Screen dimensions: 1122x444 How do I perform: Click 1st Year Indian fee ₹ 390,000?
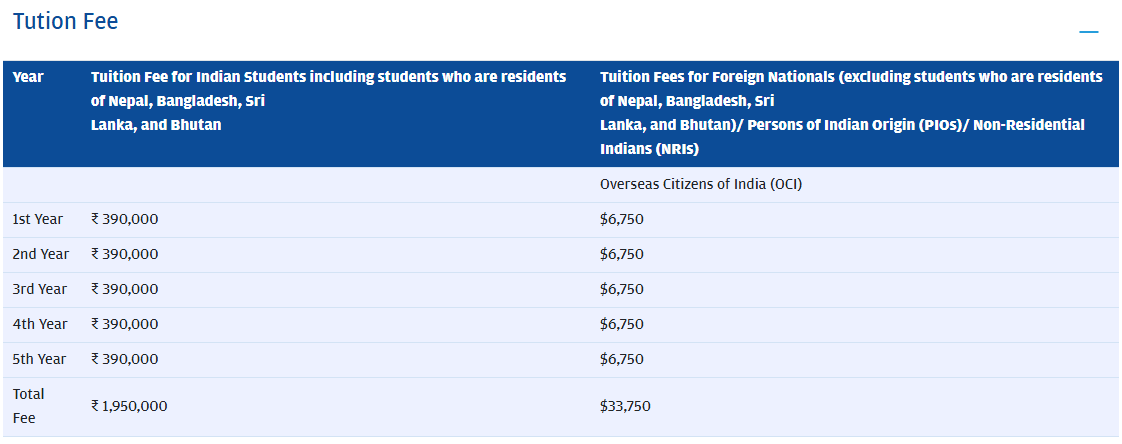124,219
